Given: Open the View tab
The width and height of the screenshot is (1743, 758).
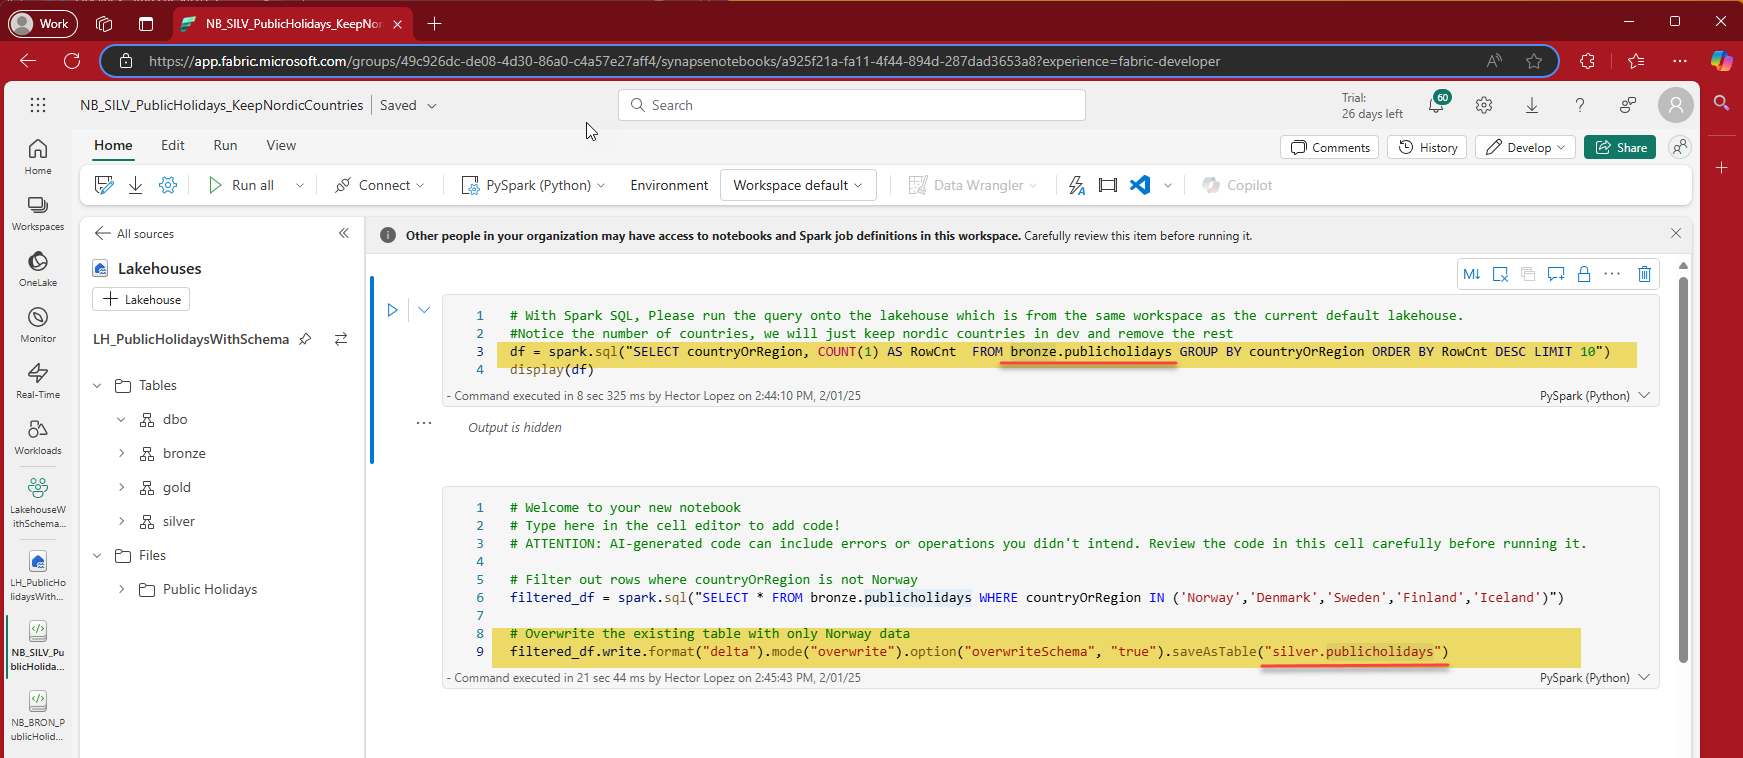Looking at the screenshot, I should (x=281, y=145).
